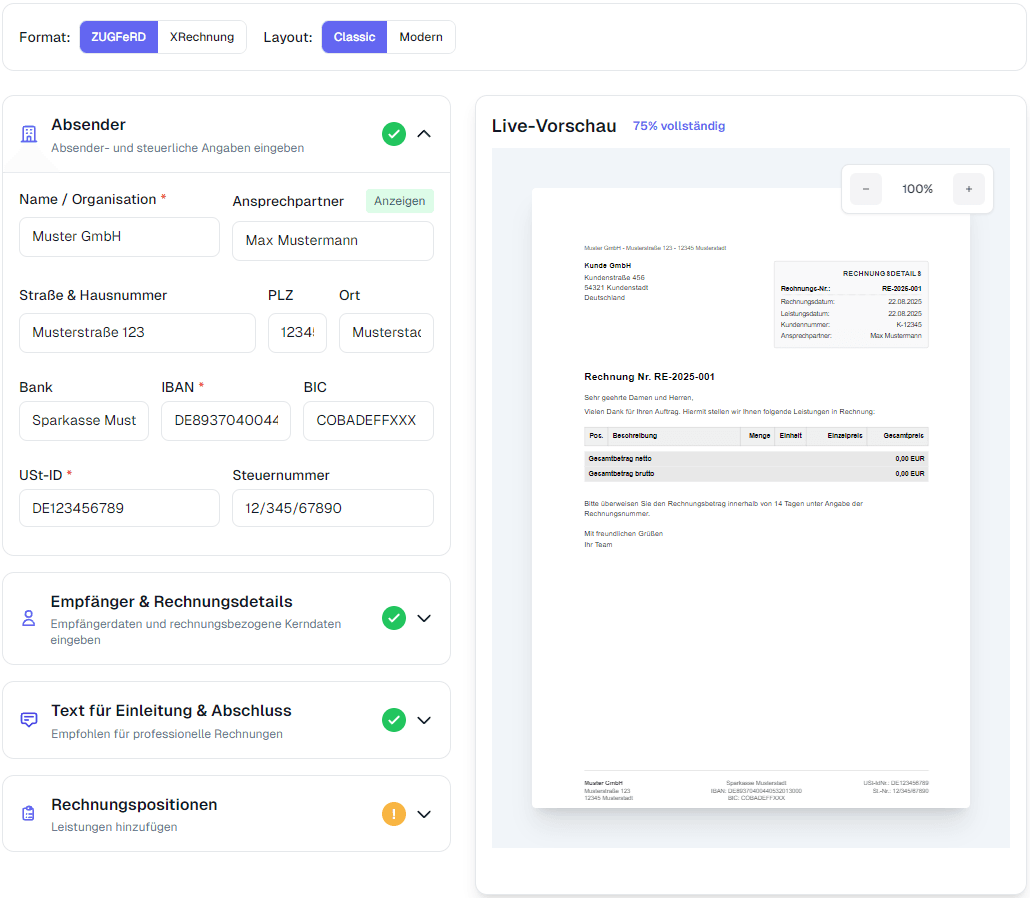The width and height of the screenshot is (1030, 898).
Task: Click the completed status check on the Text section
Action: click(x=394, y=720)
